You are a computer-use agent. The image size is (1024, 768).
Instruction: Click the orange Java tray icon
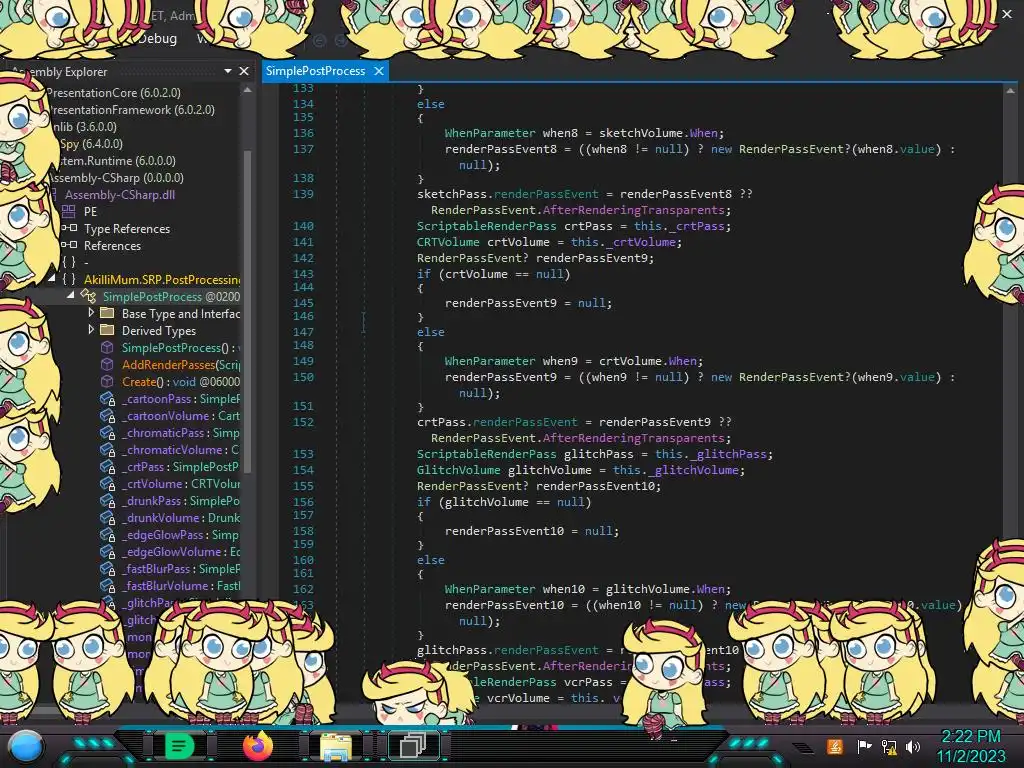click(835, 746)
